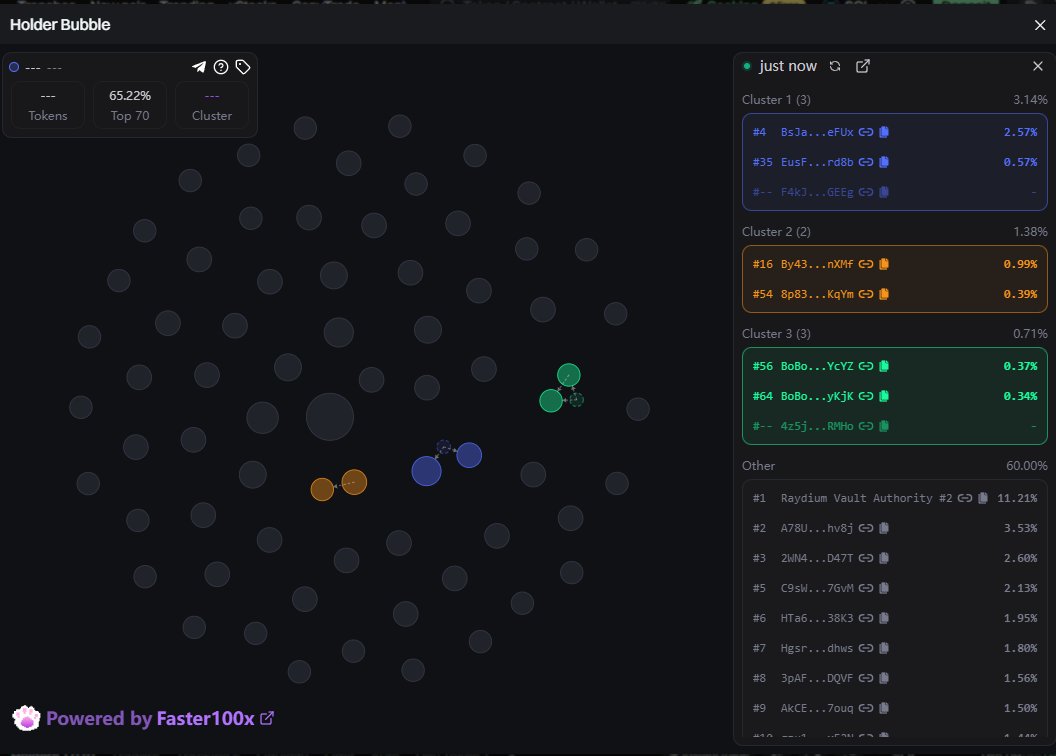This screenshot has height=756, width=1056.
Task: Copy address By43...nXMf
Action: point(884,264)
